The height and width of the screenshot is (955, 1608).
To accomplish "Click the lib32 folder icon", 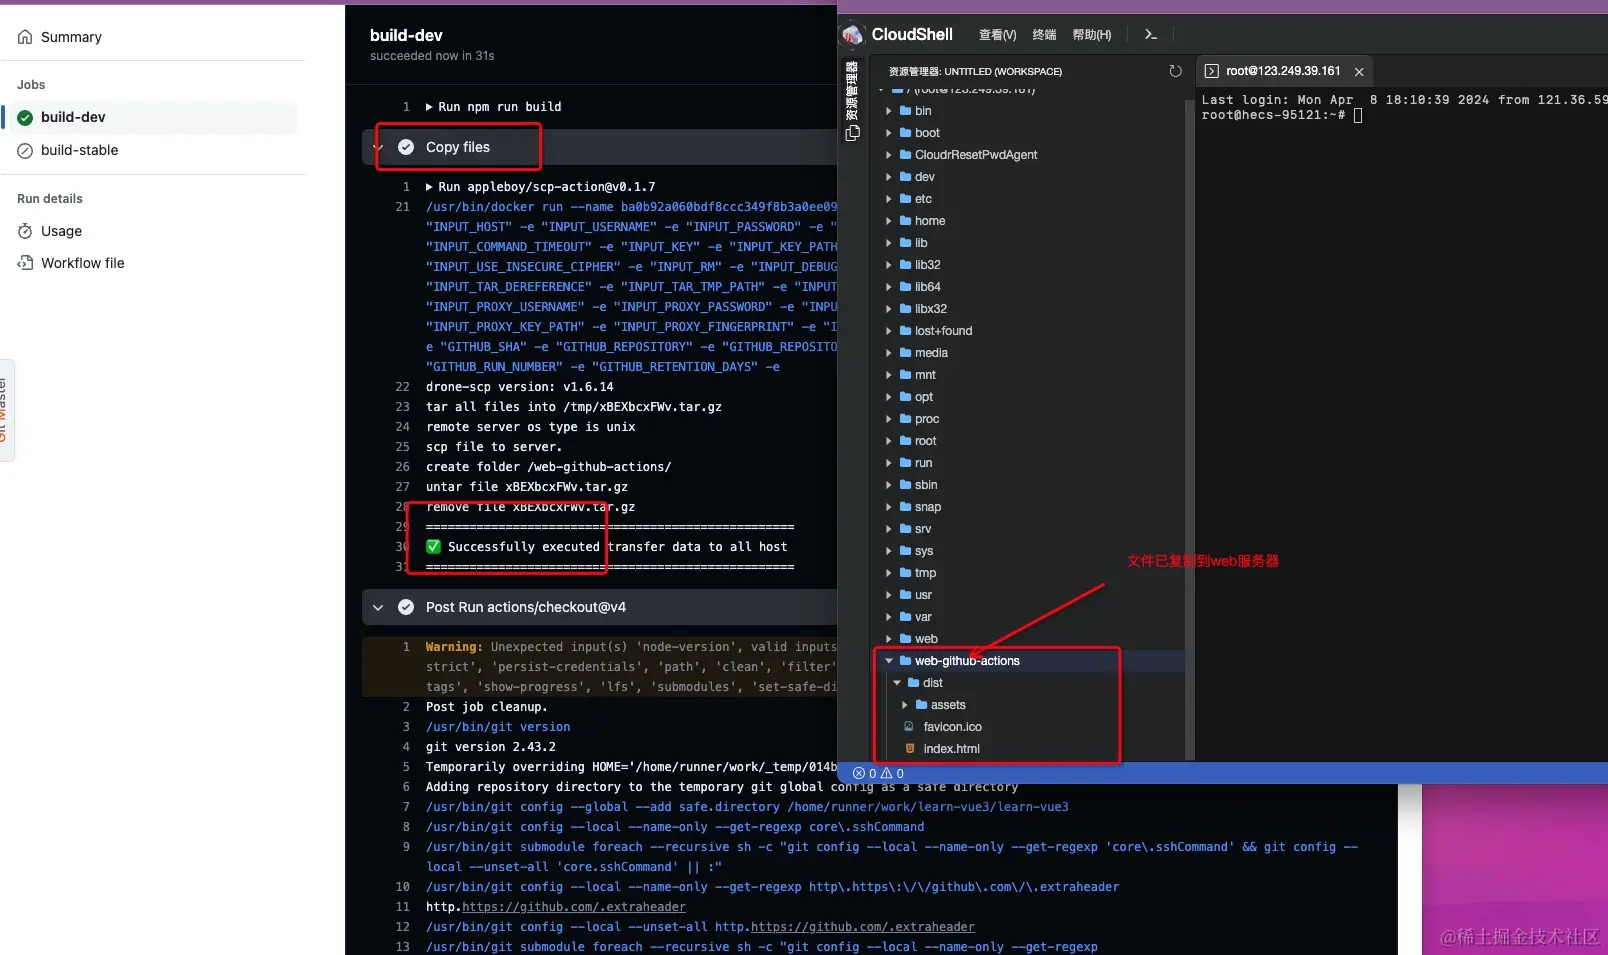I will click(x=905, y=265).
